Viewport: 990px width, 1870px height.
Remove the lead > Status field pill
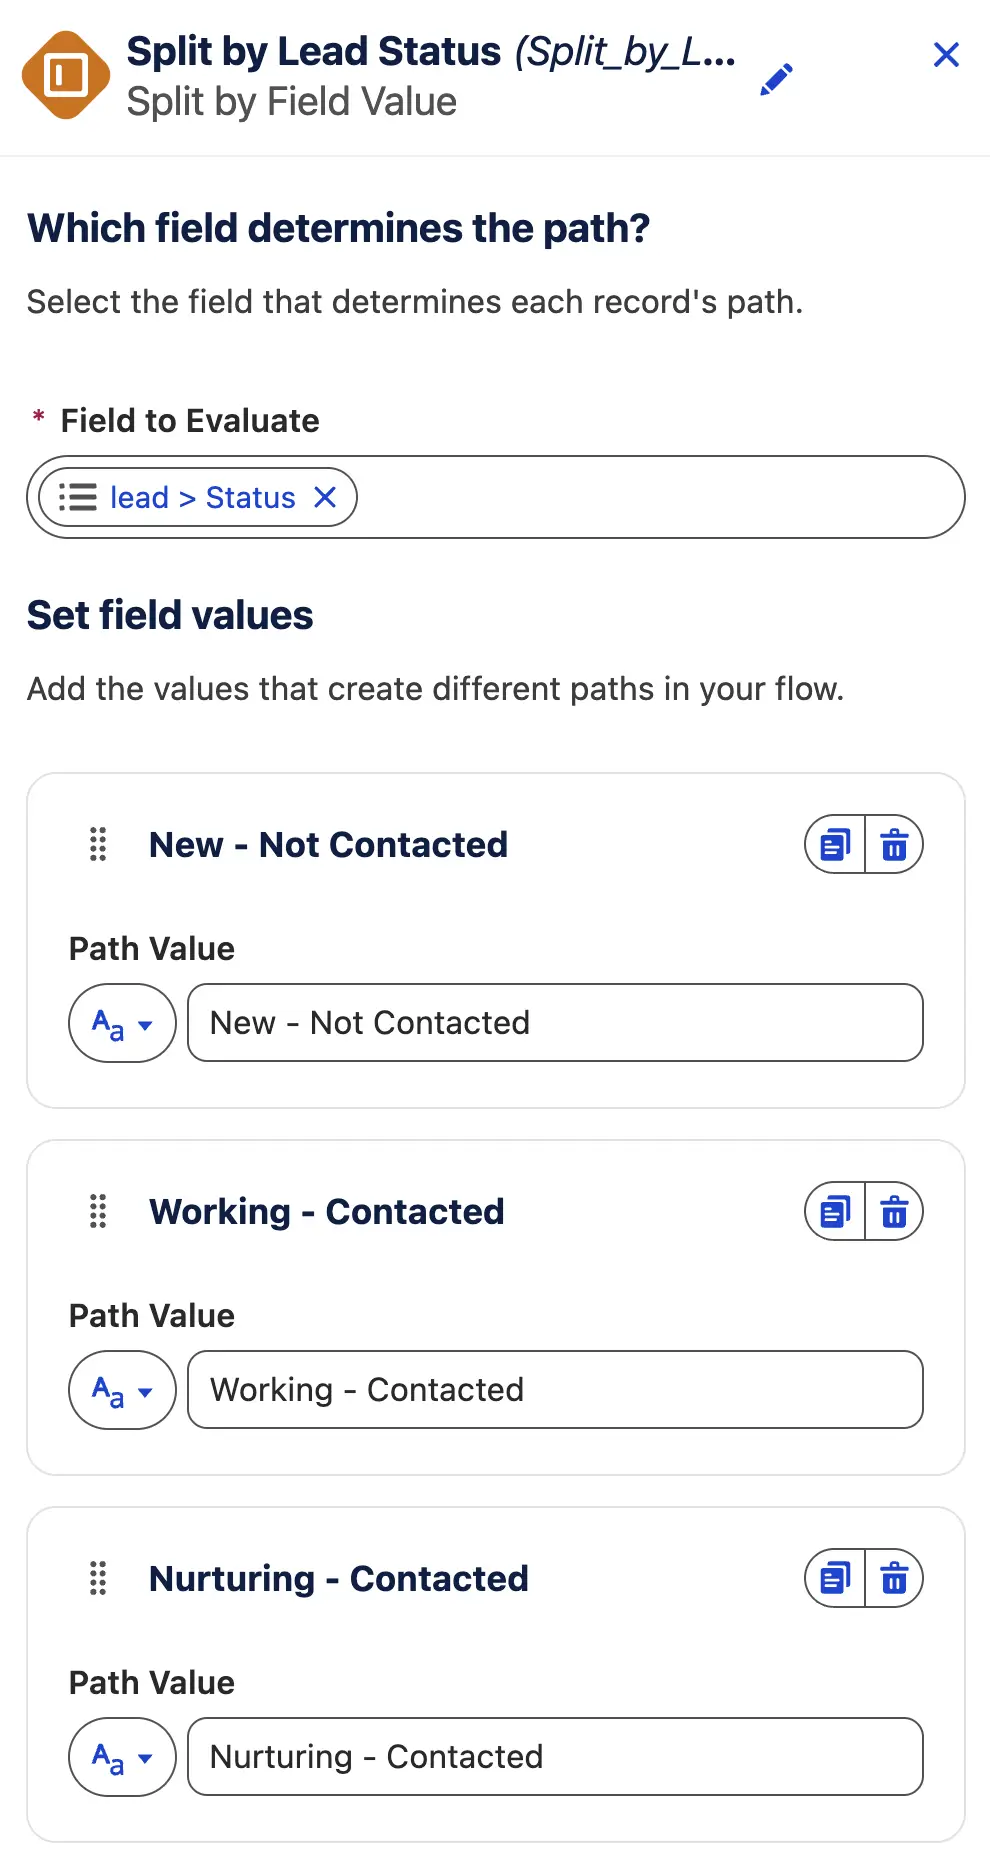click(325, 497)
